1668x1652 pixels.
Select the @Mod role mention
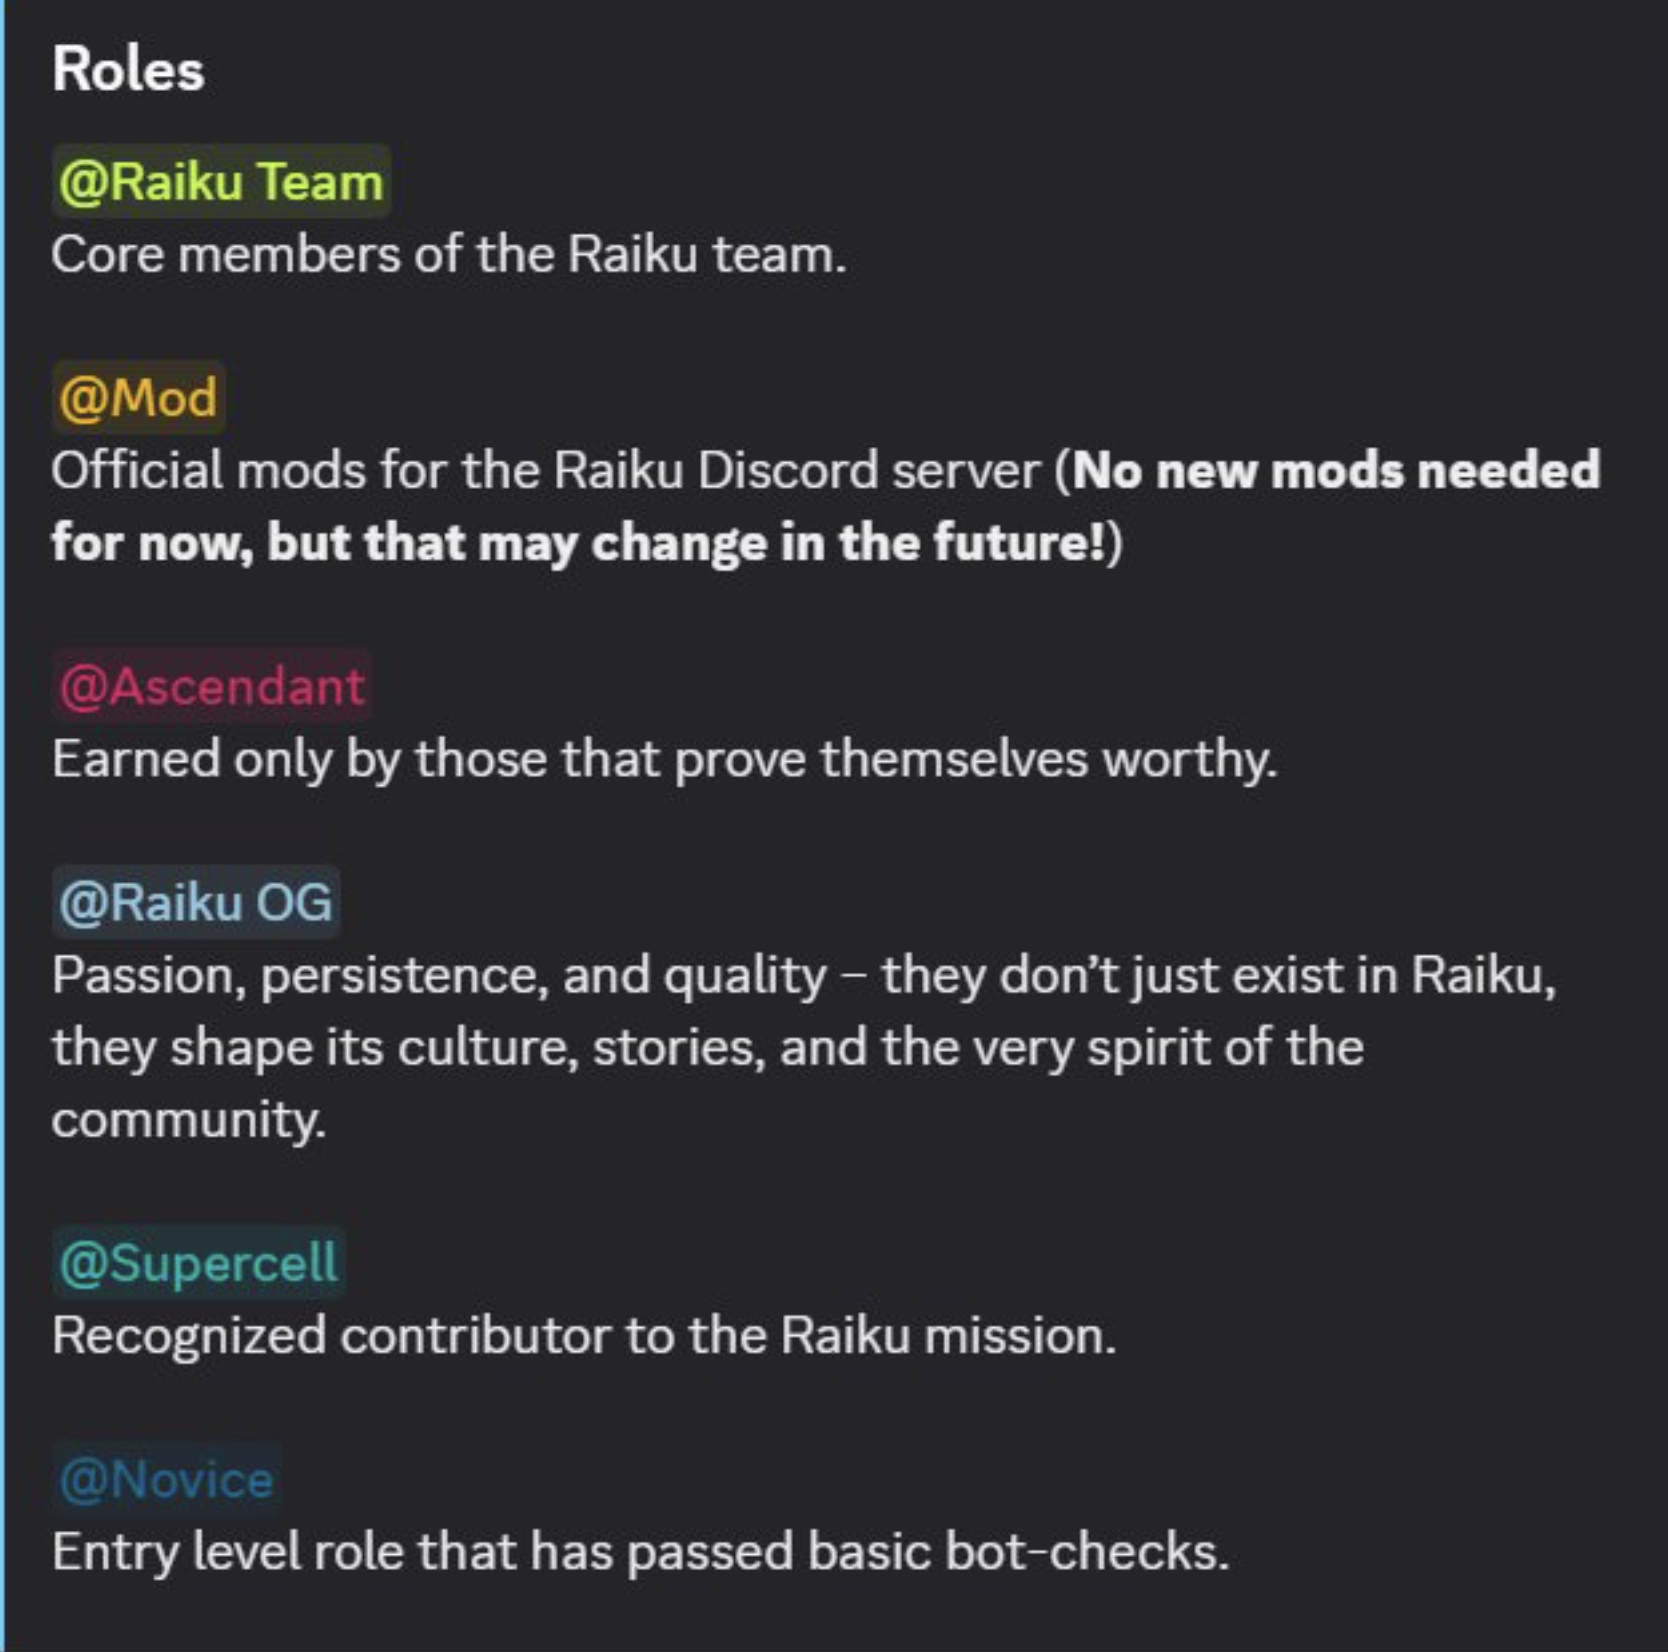pos(138,397)
